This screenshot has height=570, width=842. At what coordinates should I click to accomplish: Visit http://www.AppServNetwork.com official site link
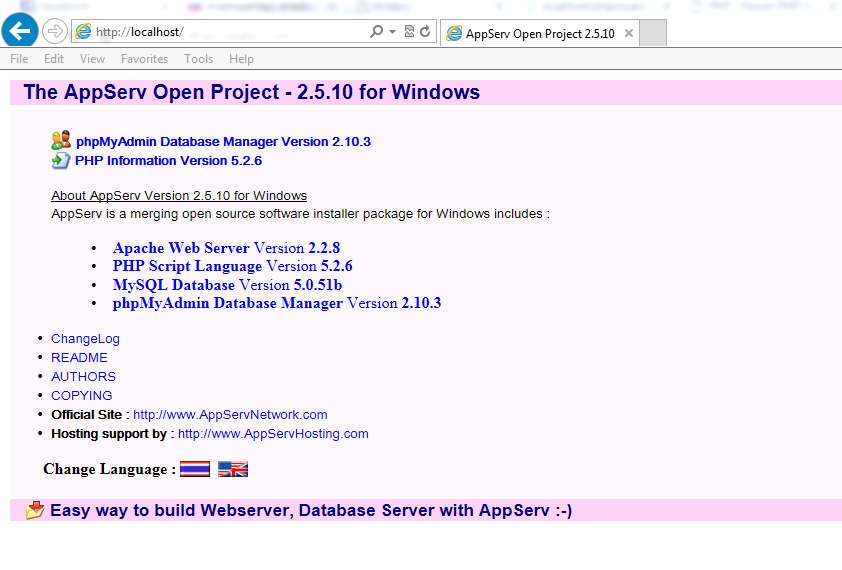point(230,415)
